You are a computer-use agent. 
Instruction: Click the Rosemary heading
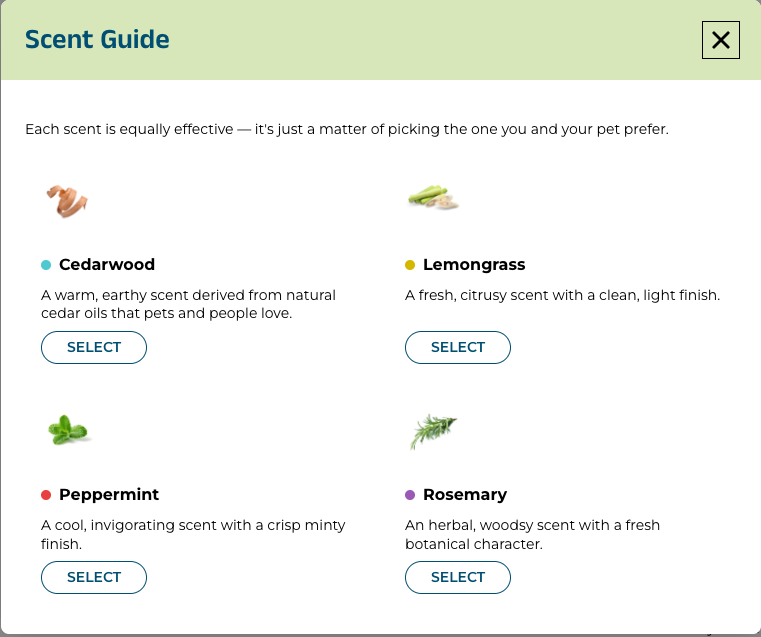(x=465, y=494)
